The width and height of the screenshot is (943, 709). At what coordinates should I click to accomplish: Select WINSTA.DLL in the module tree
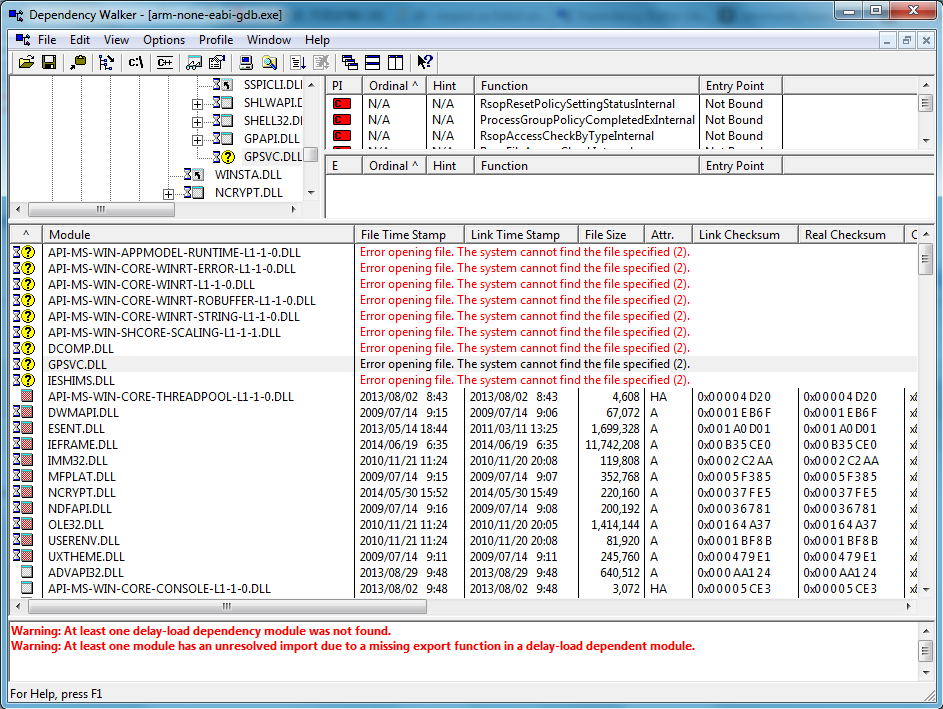pyautogui.click(x=248, y=174)
